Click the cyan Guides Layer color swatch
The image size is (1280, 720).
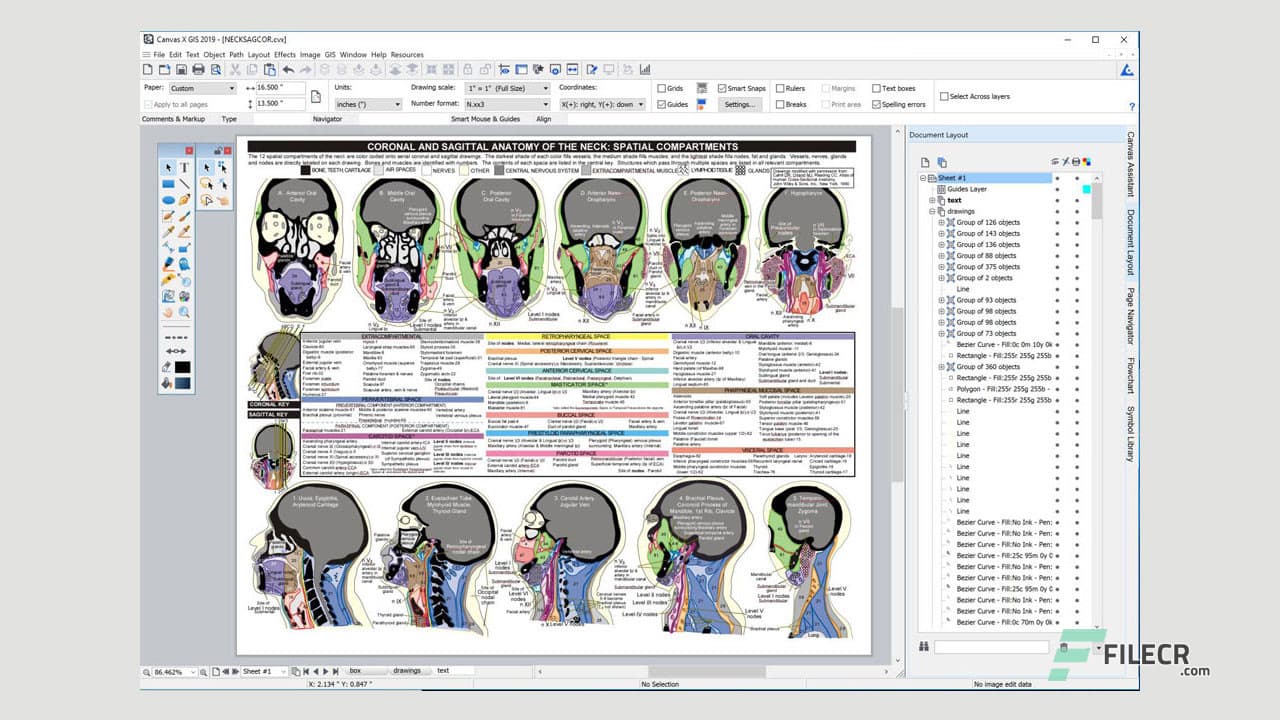point(1086,189)
